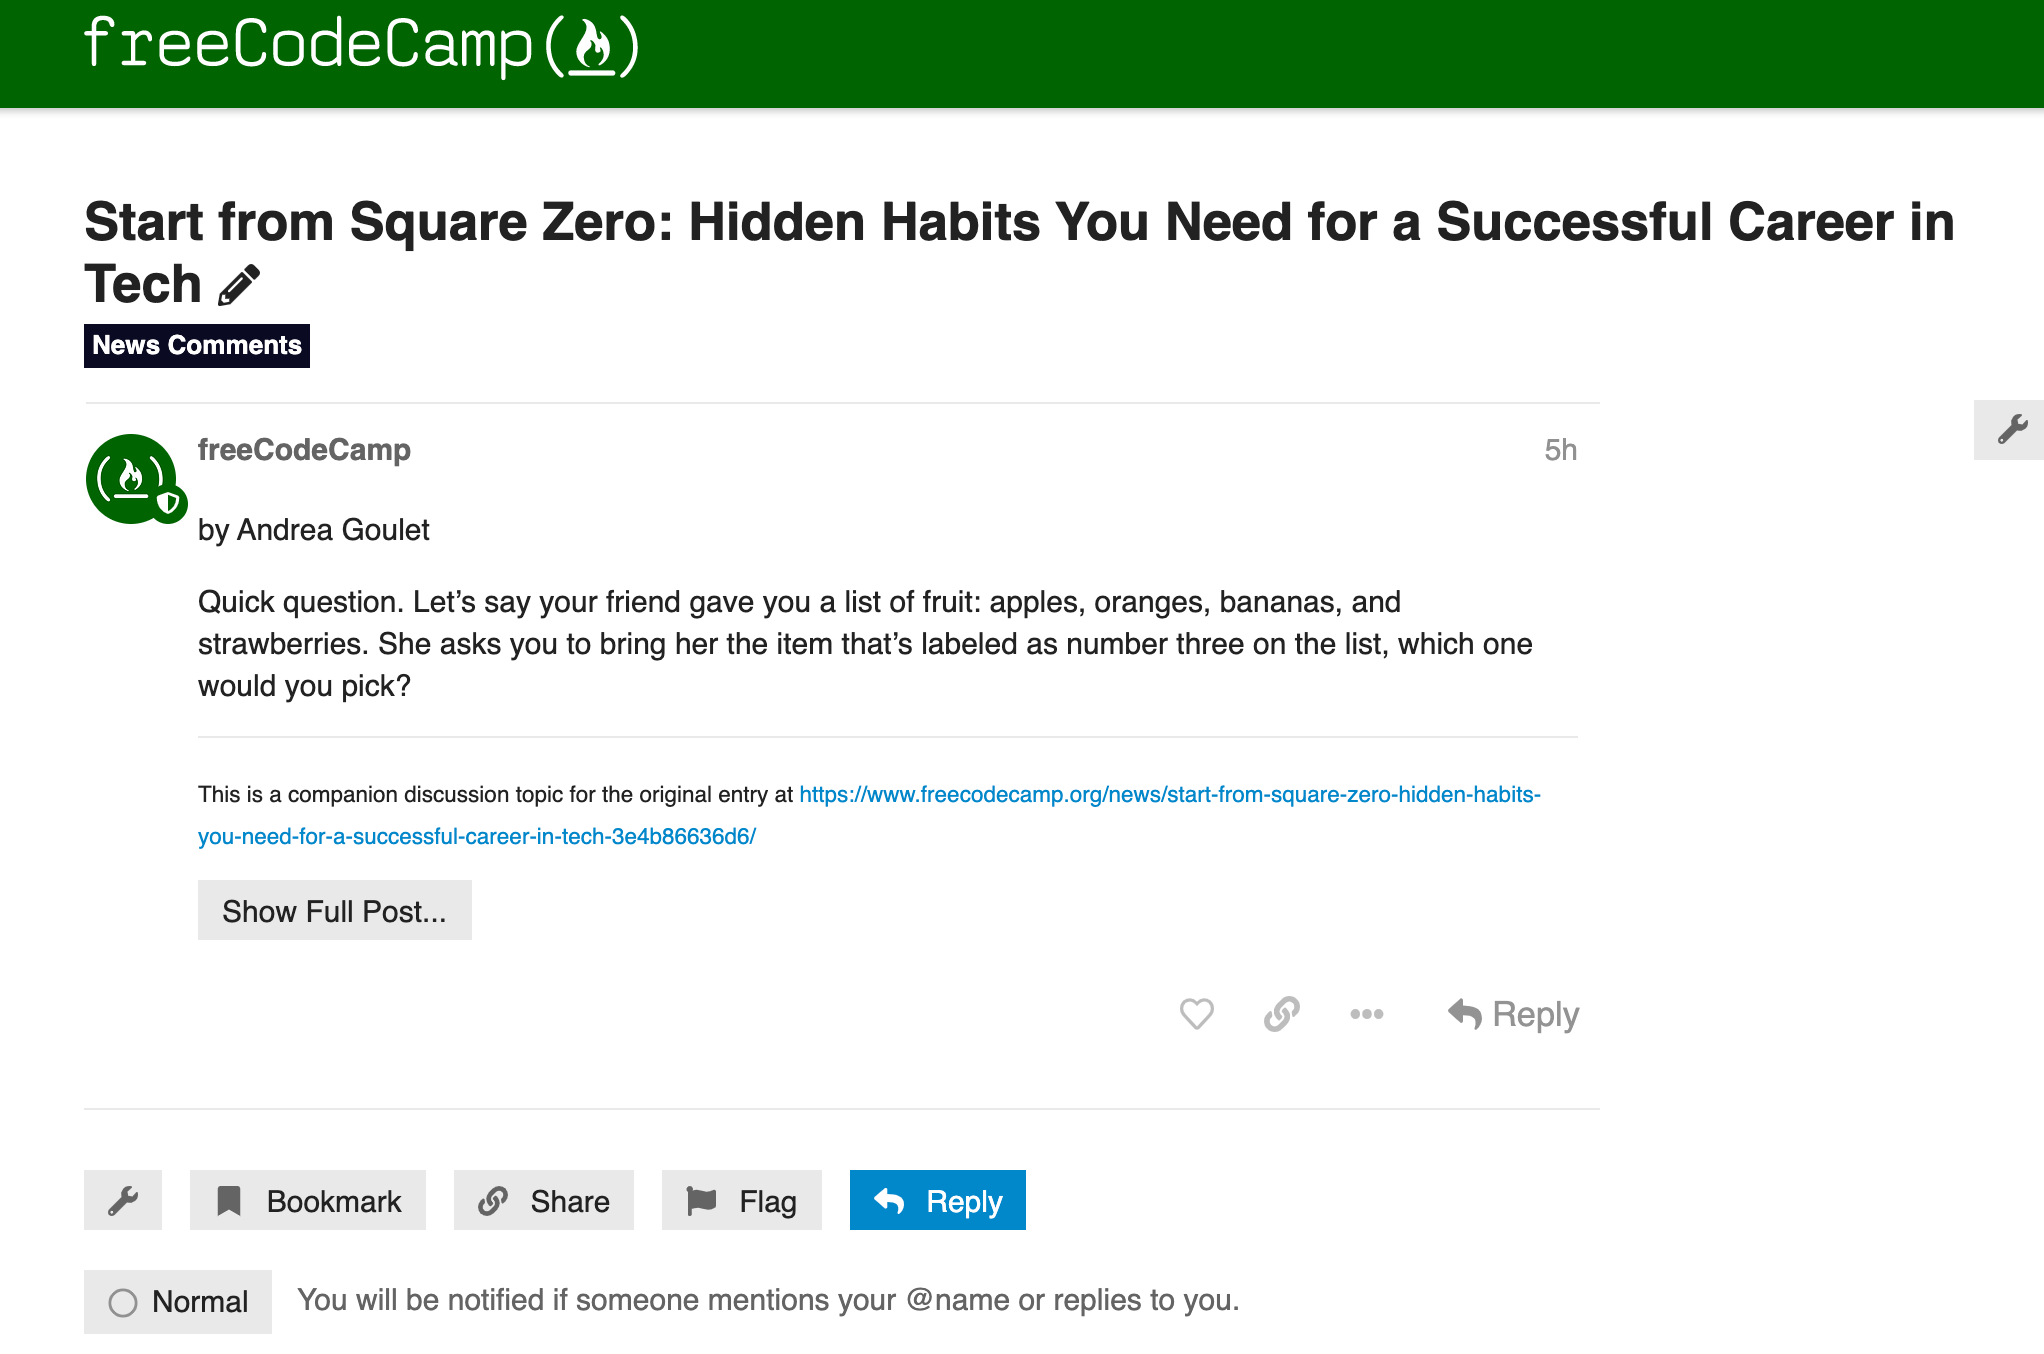Click the 5h post timestamp
Image resolution: width=2044 pixels, height=1354 pixels.
coord(1561,450)
